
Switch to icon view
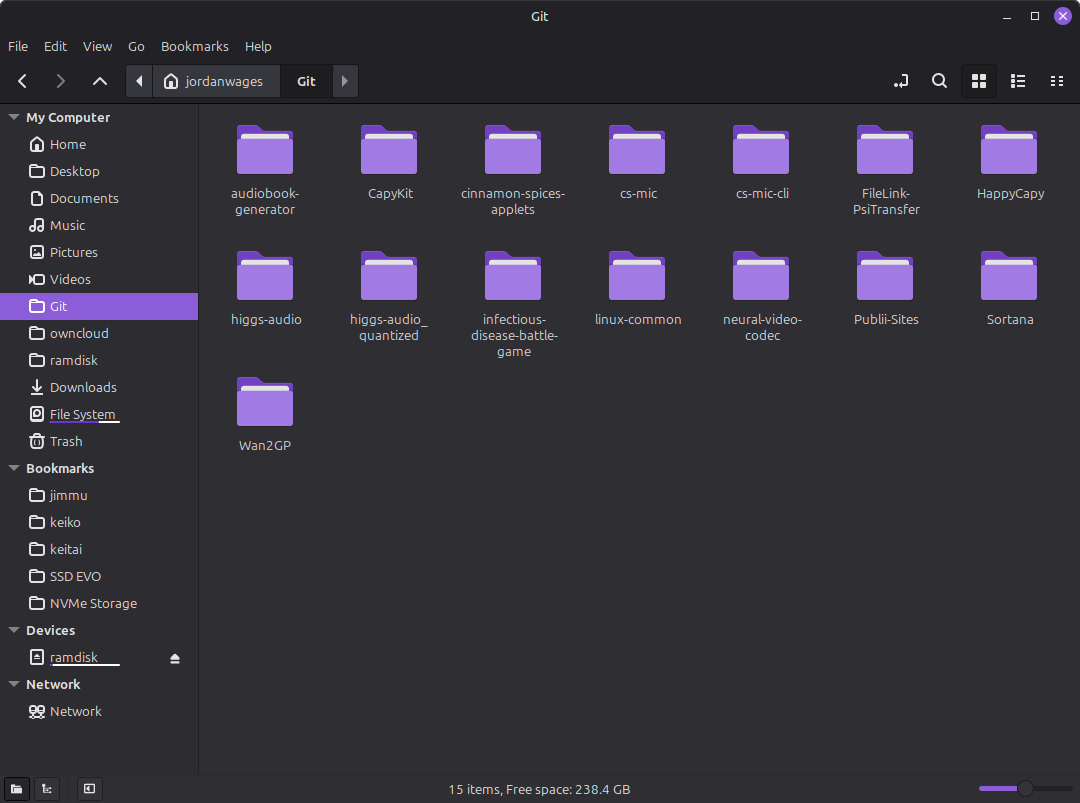(979, 81)
